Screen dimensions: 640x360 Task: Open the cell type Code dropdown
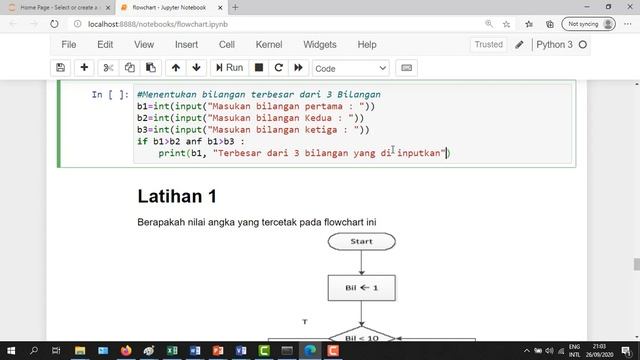(351, 68)
